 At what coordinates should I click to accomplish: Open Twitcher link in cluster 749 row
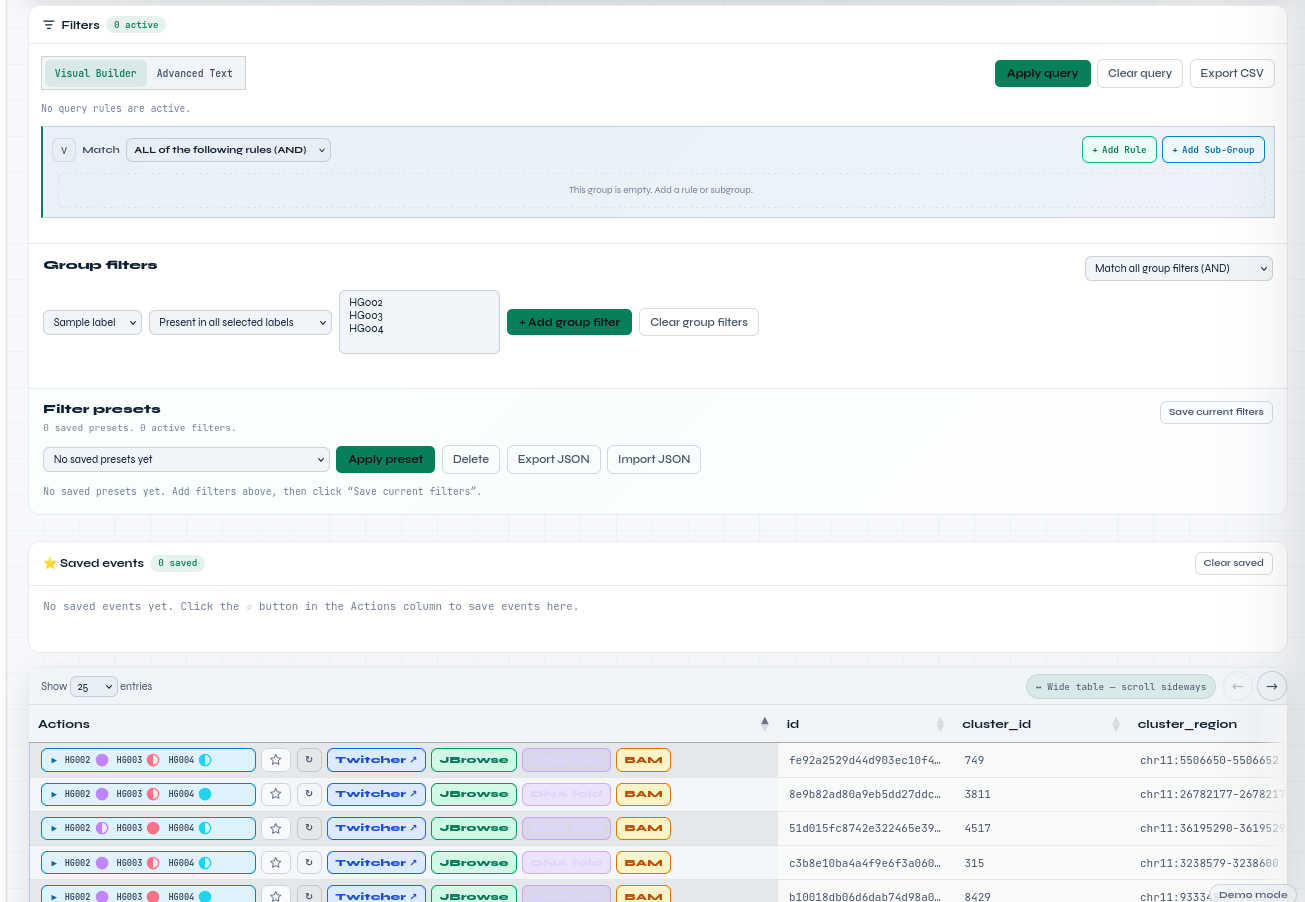[376, 760]
